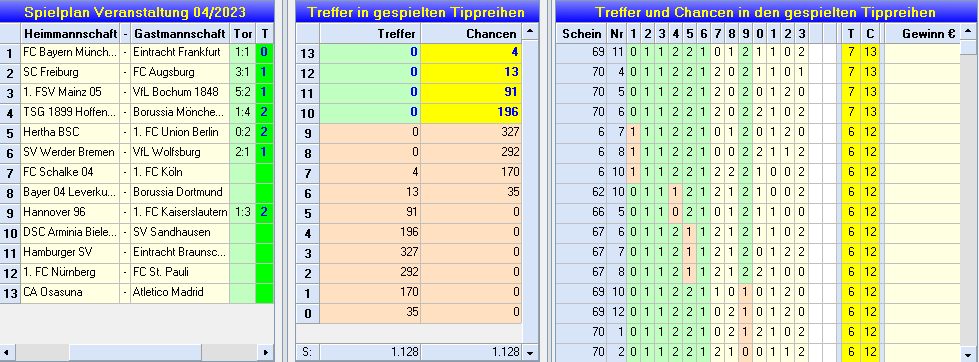Select the VfL Wolfsburg cell
The width and height of the screenshot is (979, 362).
click(180, 153)
